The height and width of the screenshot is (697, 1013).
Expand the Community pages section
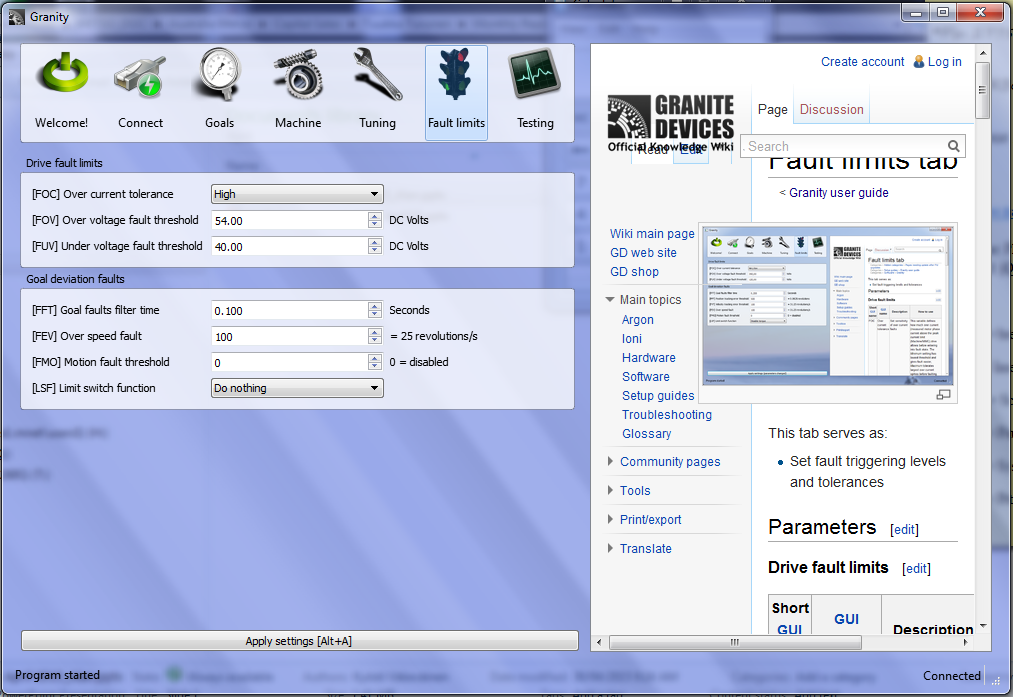click(610, 461)
